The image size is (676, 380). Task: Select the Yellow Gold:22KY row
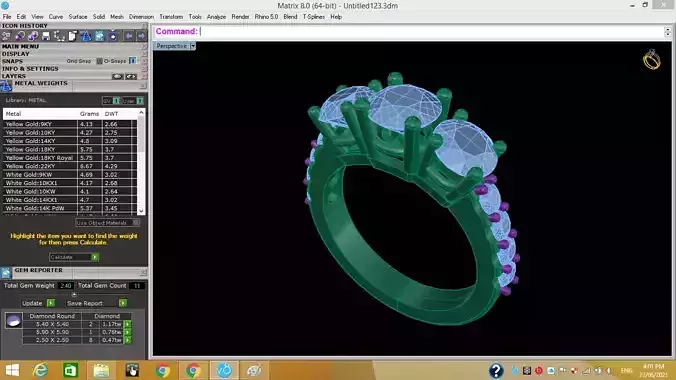coord(70,166)
